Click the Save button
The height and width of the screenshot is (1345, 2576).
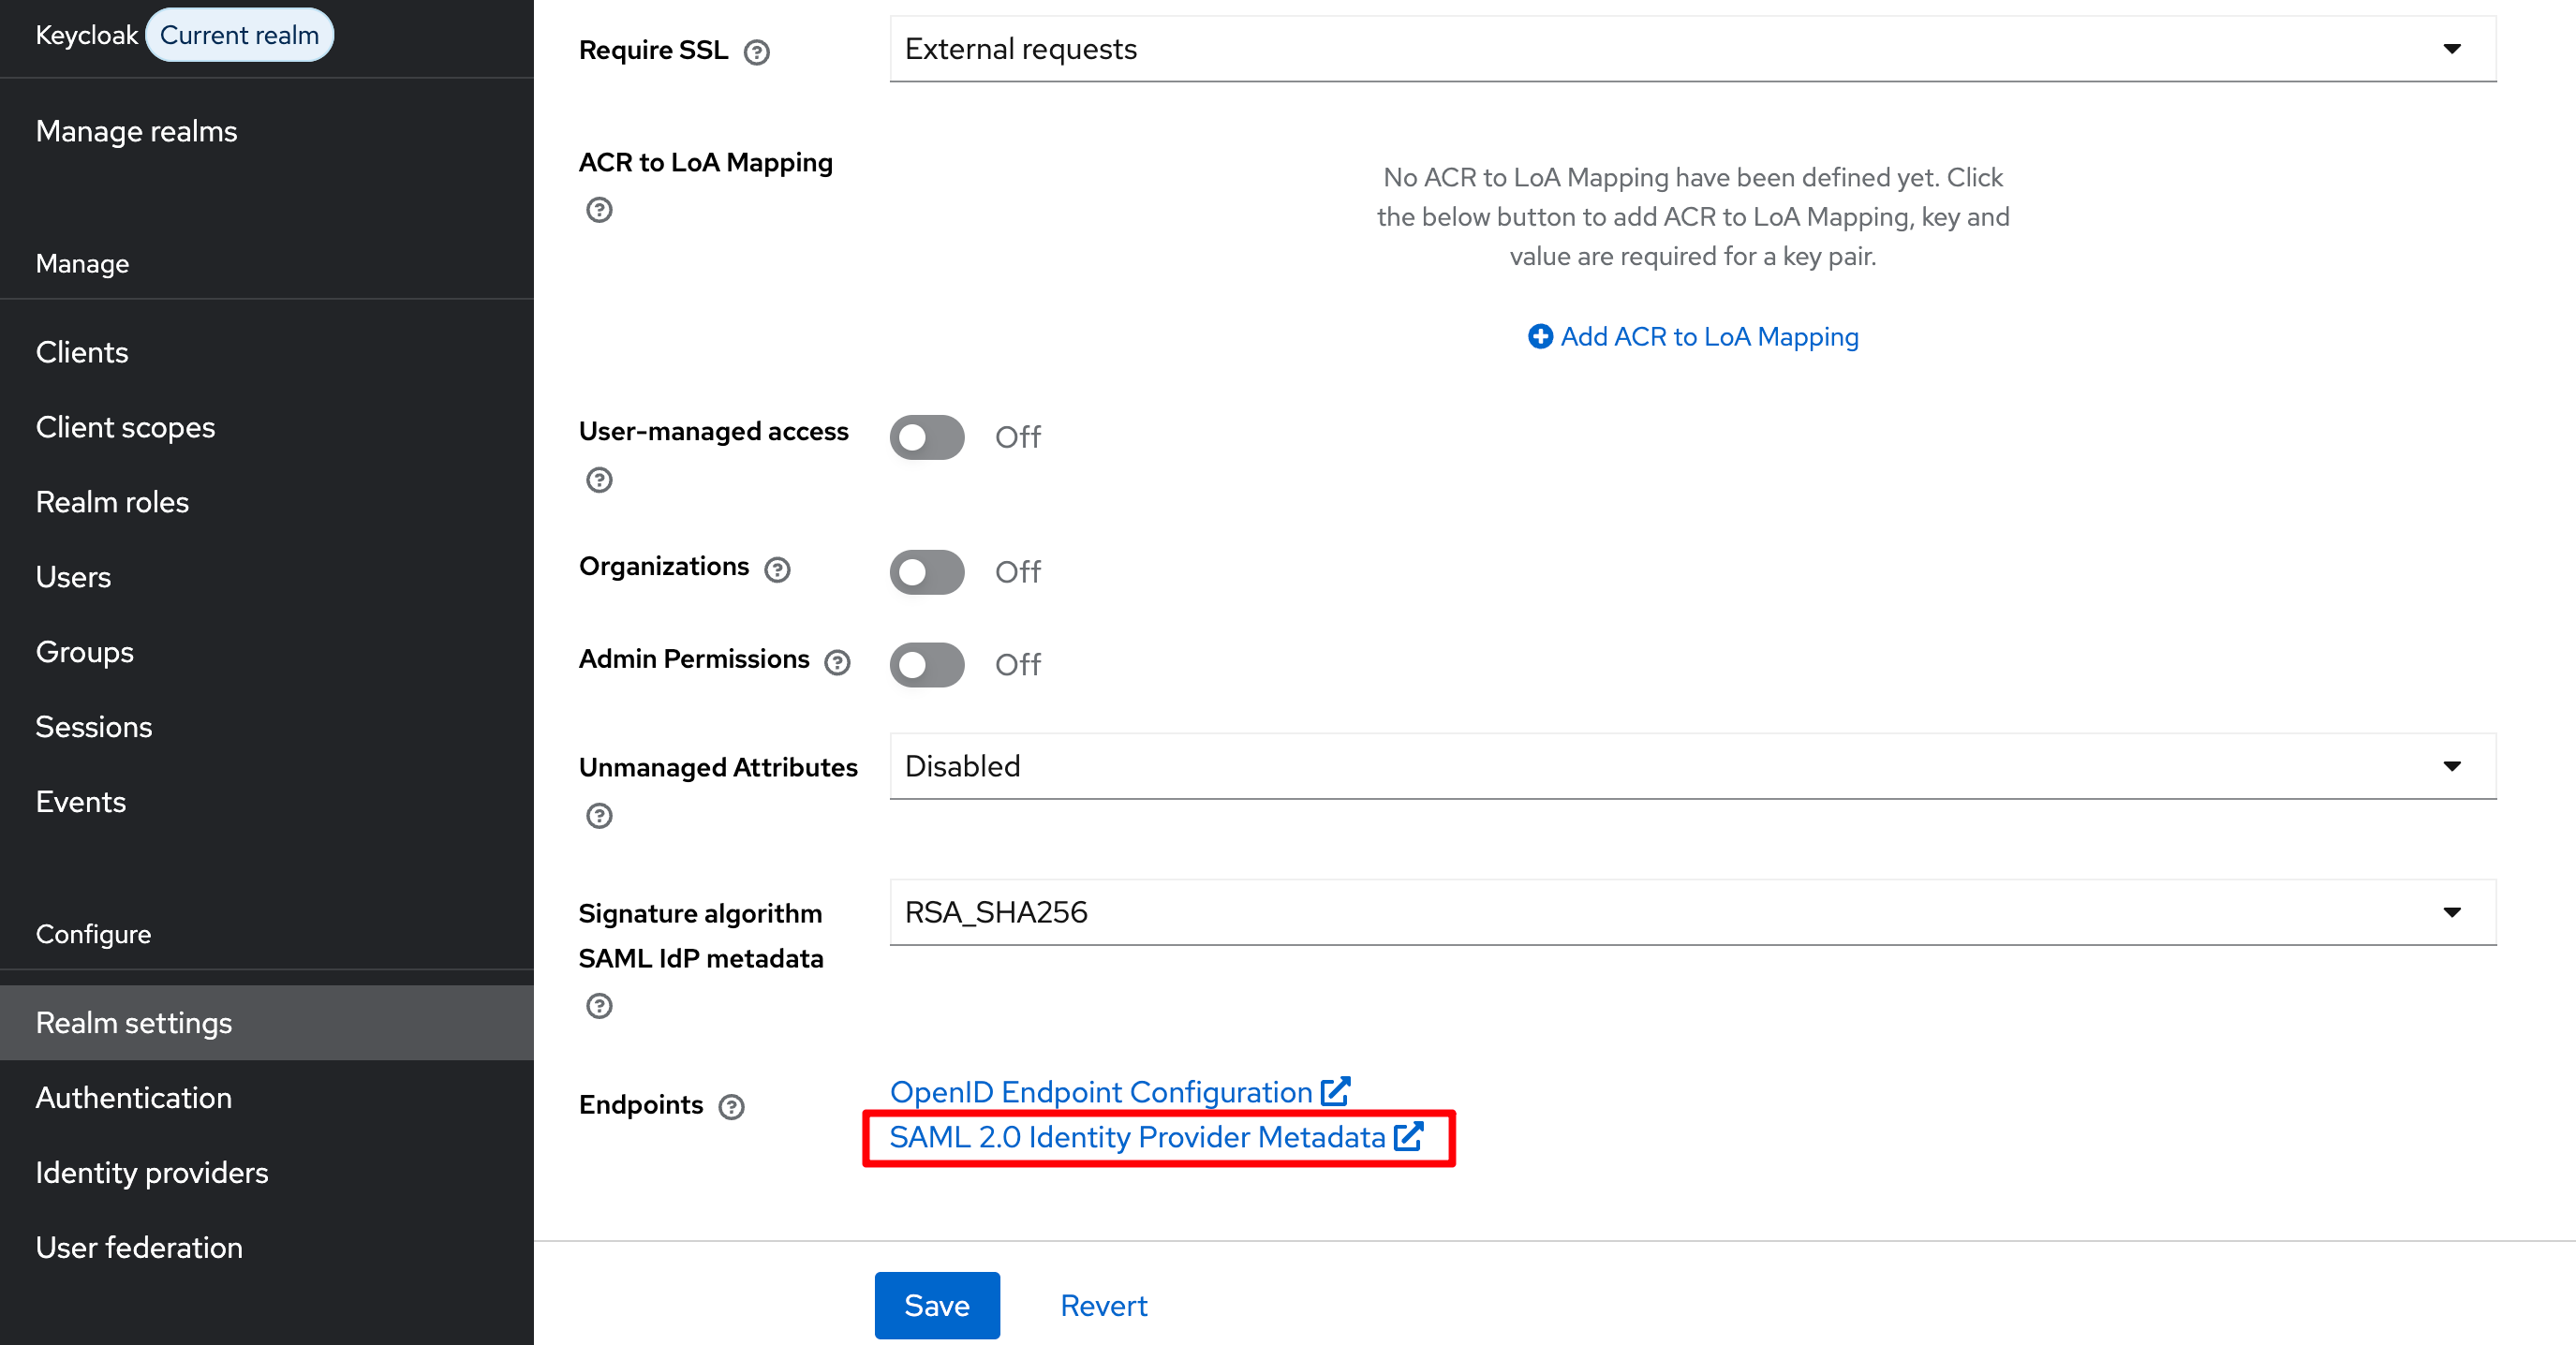click(936, 1305)
